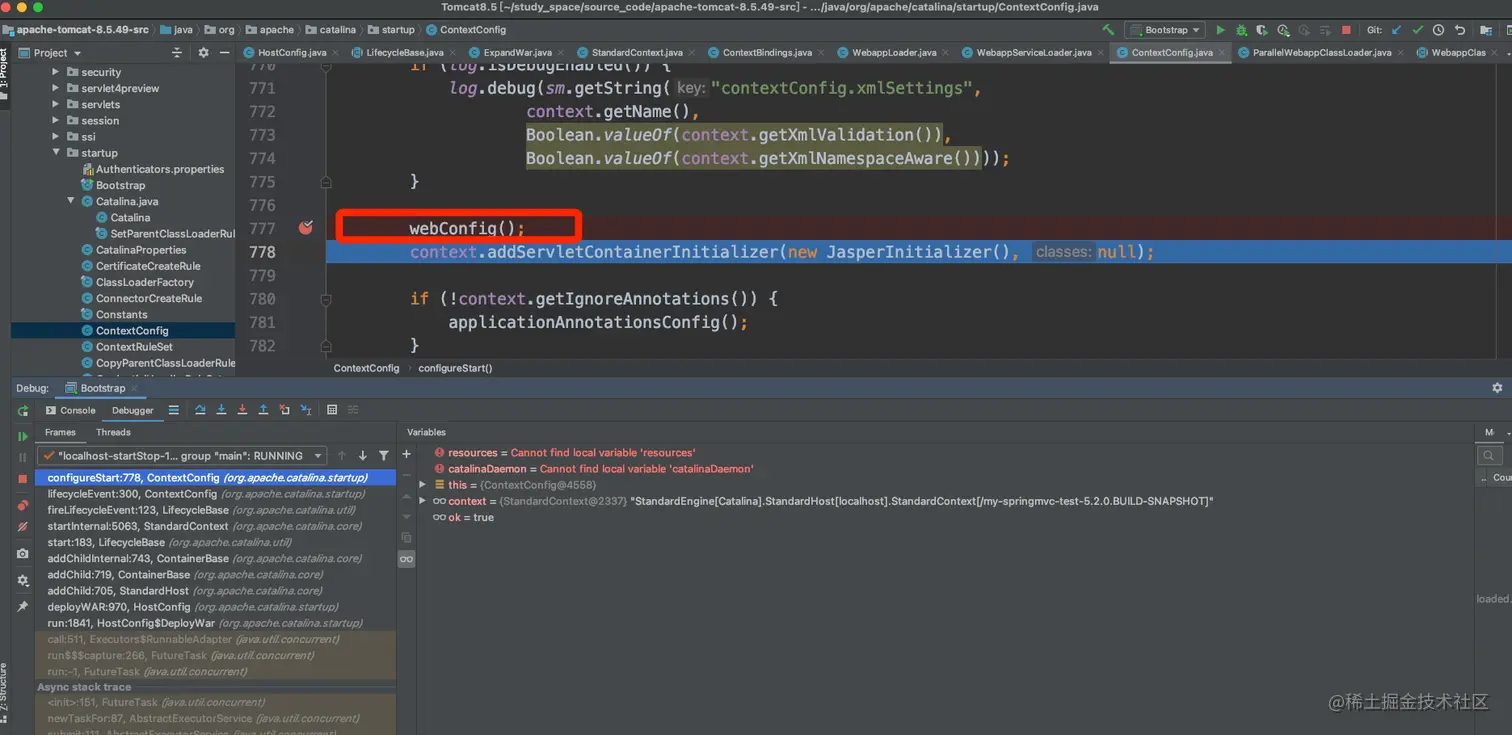
Task: Click Rerun Bootstrap icon in Debug panel
Action: pyautogui.click(x=22, y=410)
